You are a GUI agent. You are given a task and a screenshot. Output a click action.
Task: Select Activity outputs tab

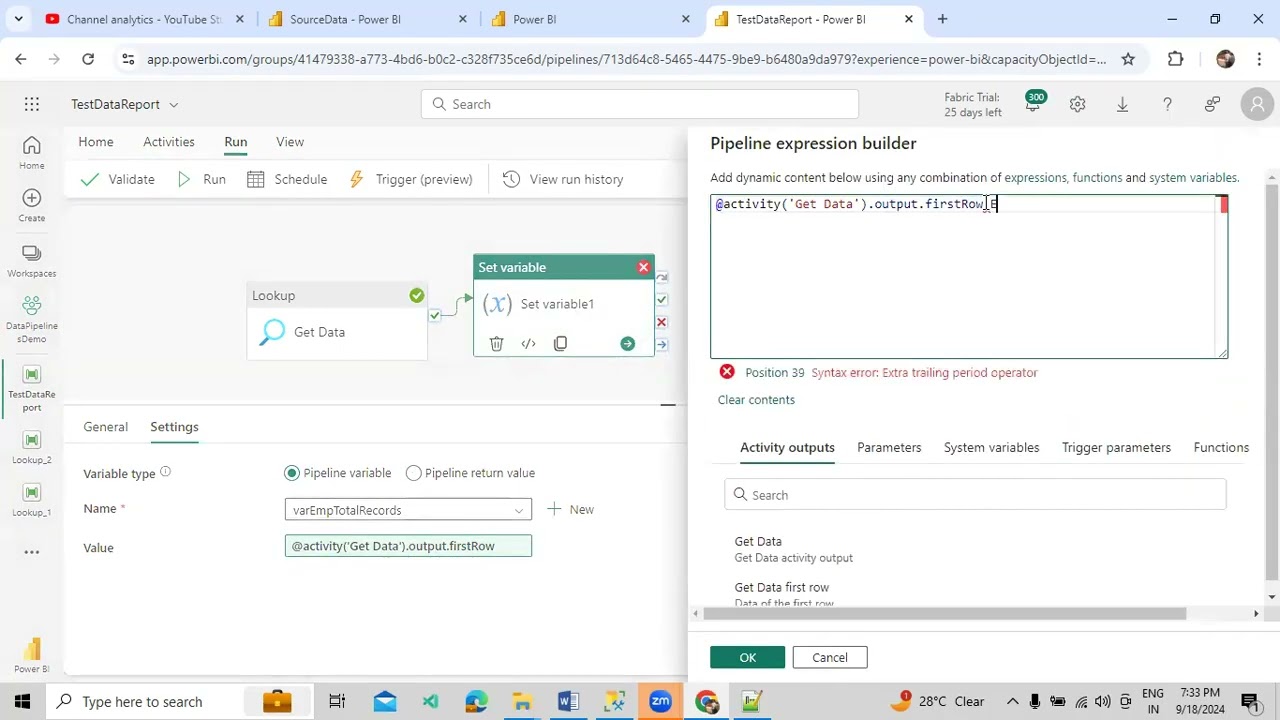(787, 447)
